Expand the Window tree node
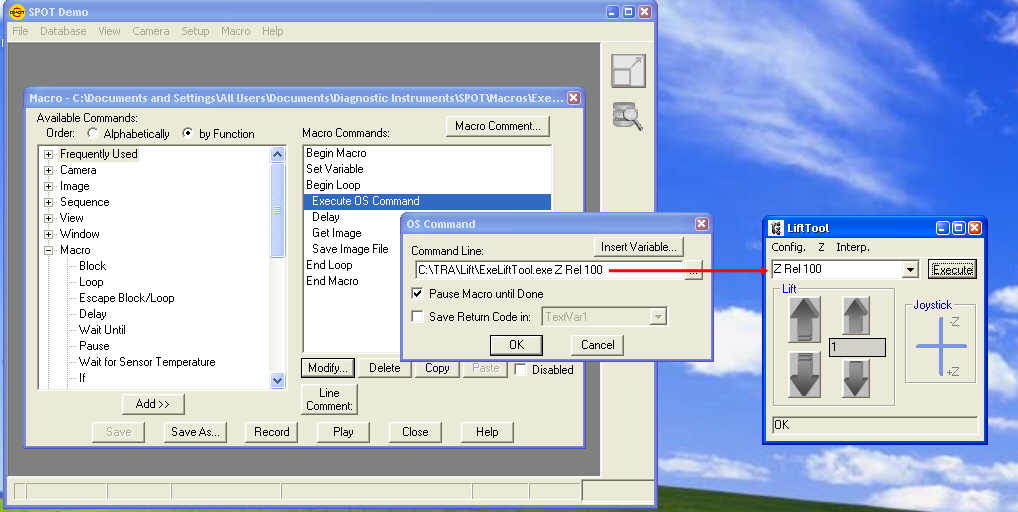Image resolution: width=1018 pixels, height=512 pixels. click(x=48, y=234)
